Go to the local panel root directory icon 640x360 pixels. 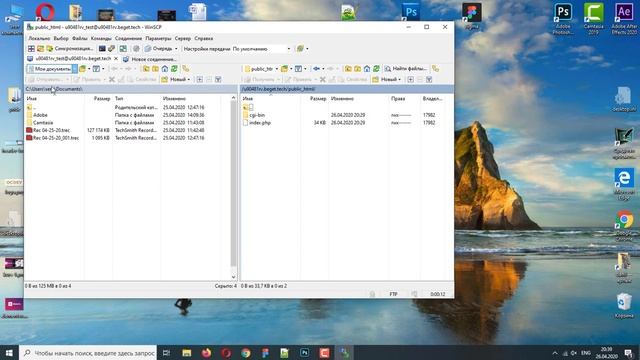coord(156,69)
